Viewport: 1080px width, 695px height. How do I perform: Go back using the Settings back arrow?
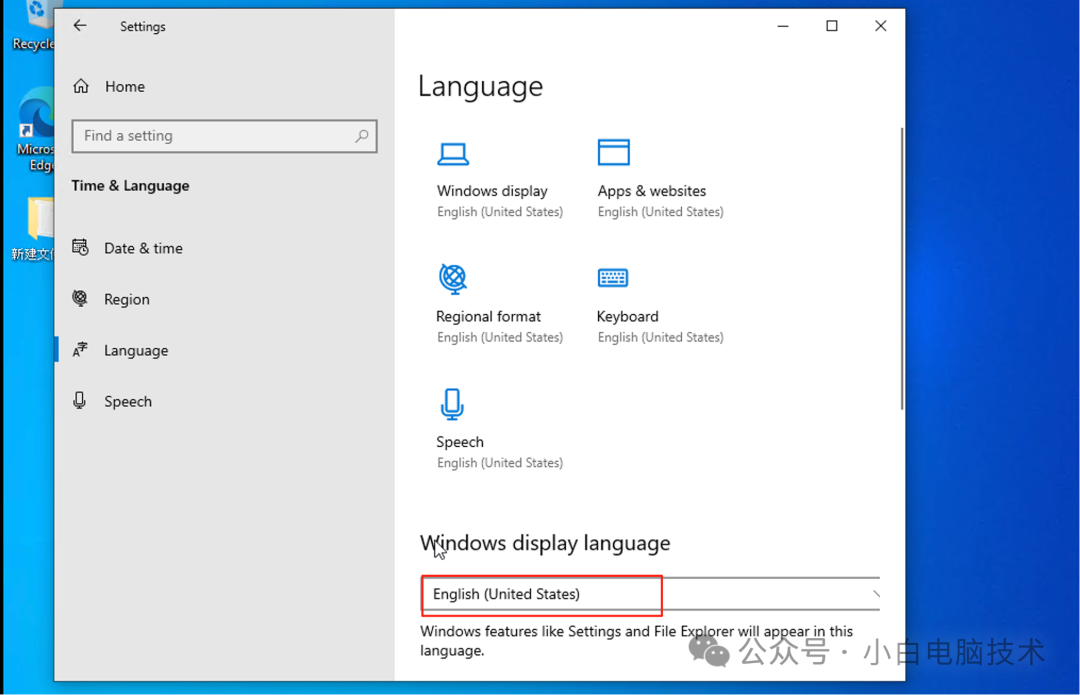80,25
